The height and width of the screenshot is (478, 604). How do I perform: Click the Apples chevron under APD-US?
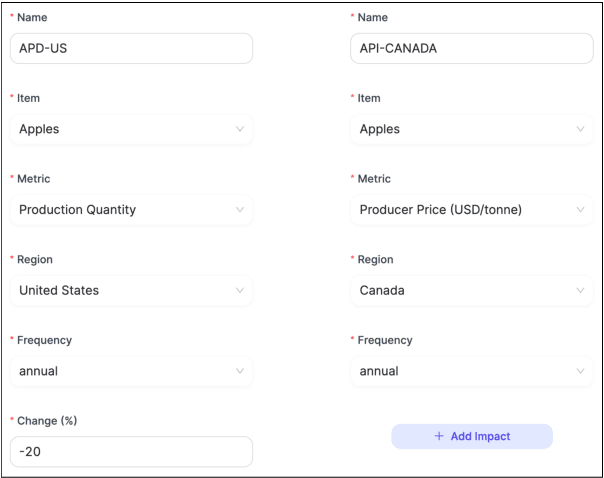(239, 129)
